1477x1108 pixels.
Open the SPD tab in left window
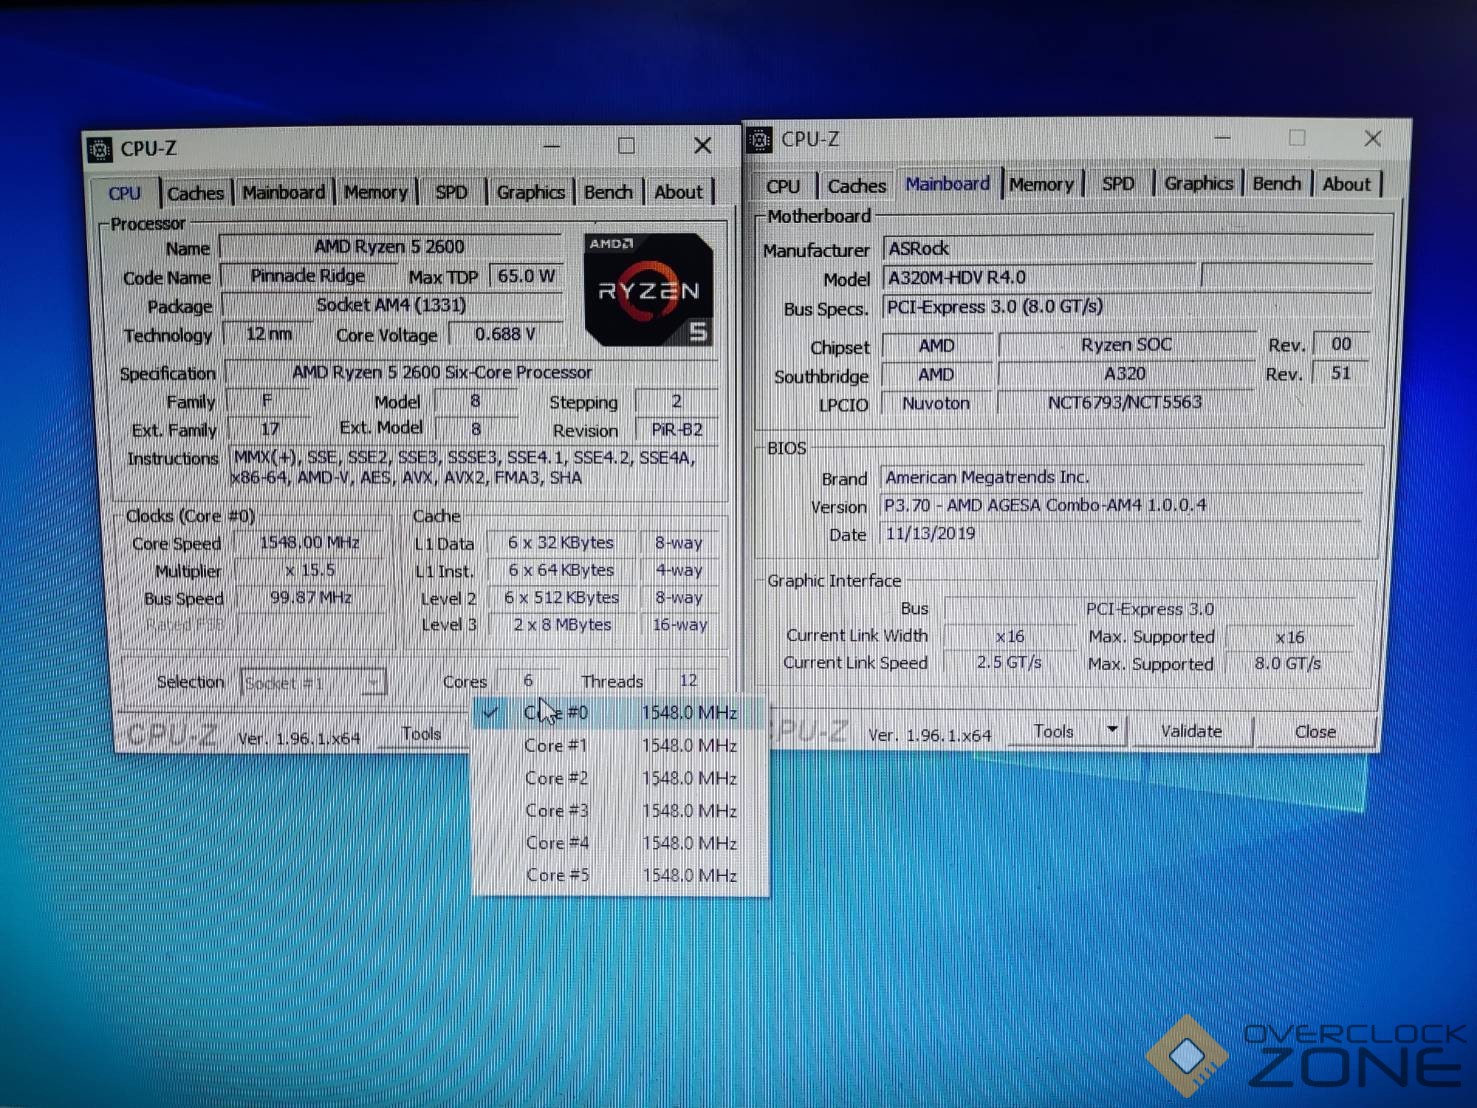(451, 192)
